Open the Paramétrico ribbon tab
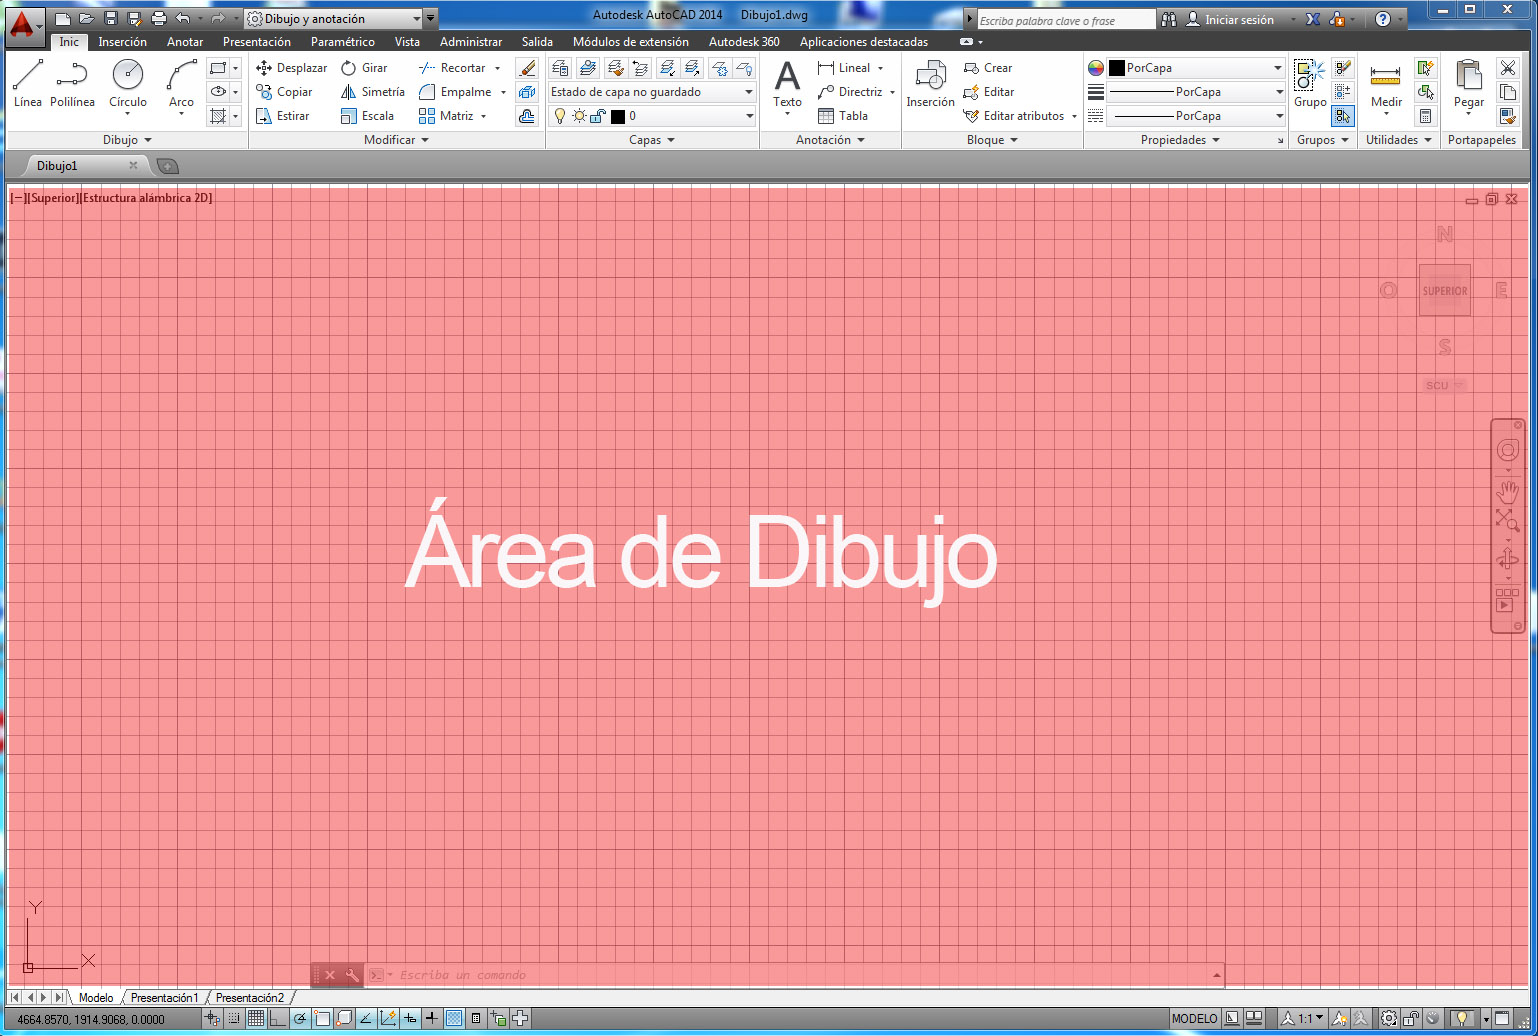The height and width of the screenshot is (1036, 1538). click(x=343, y=42)
